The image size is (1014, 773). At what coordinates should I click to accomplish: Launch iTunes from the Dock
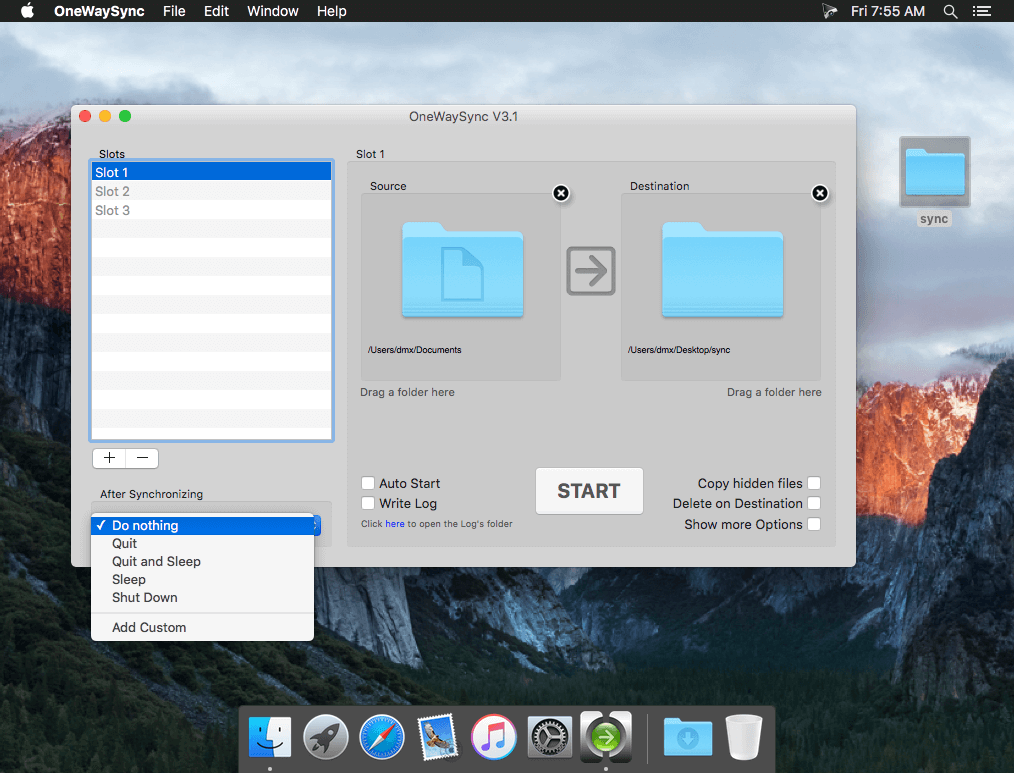coord(493,737)
